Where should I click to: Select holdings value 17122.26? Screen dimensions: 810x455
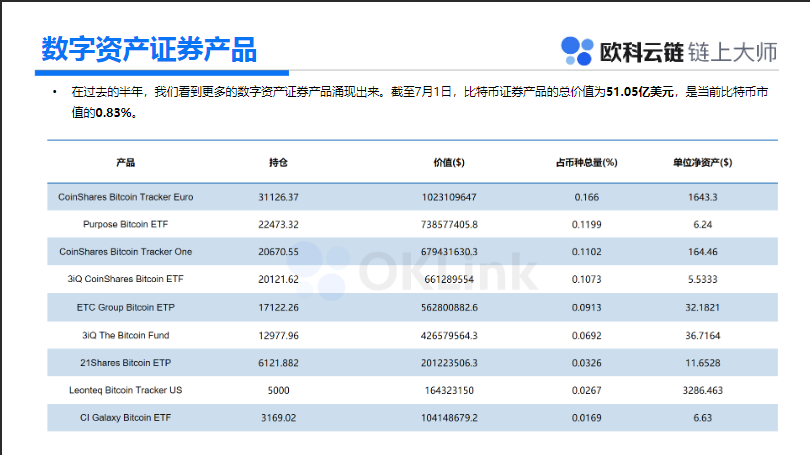278,307
